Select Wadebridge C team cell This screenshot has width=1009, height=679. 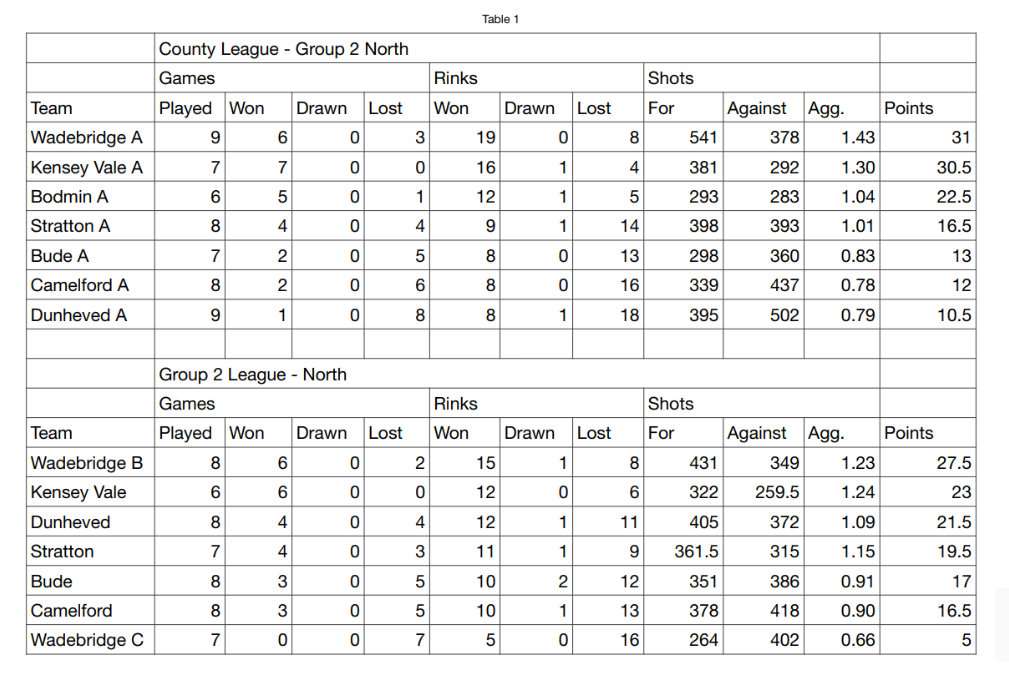pos(90,640)
